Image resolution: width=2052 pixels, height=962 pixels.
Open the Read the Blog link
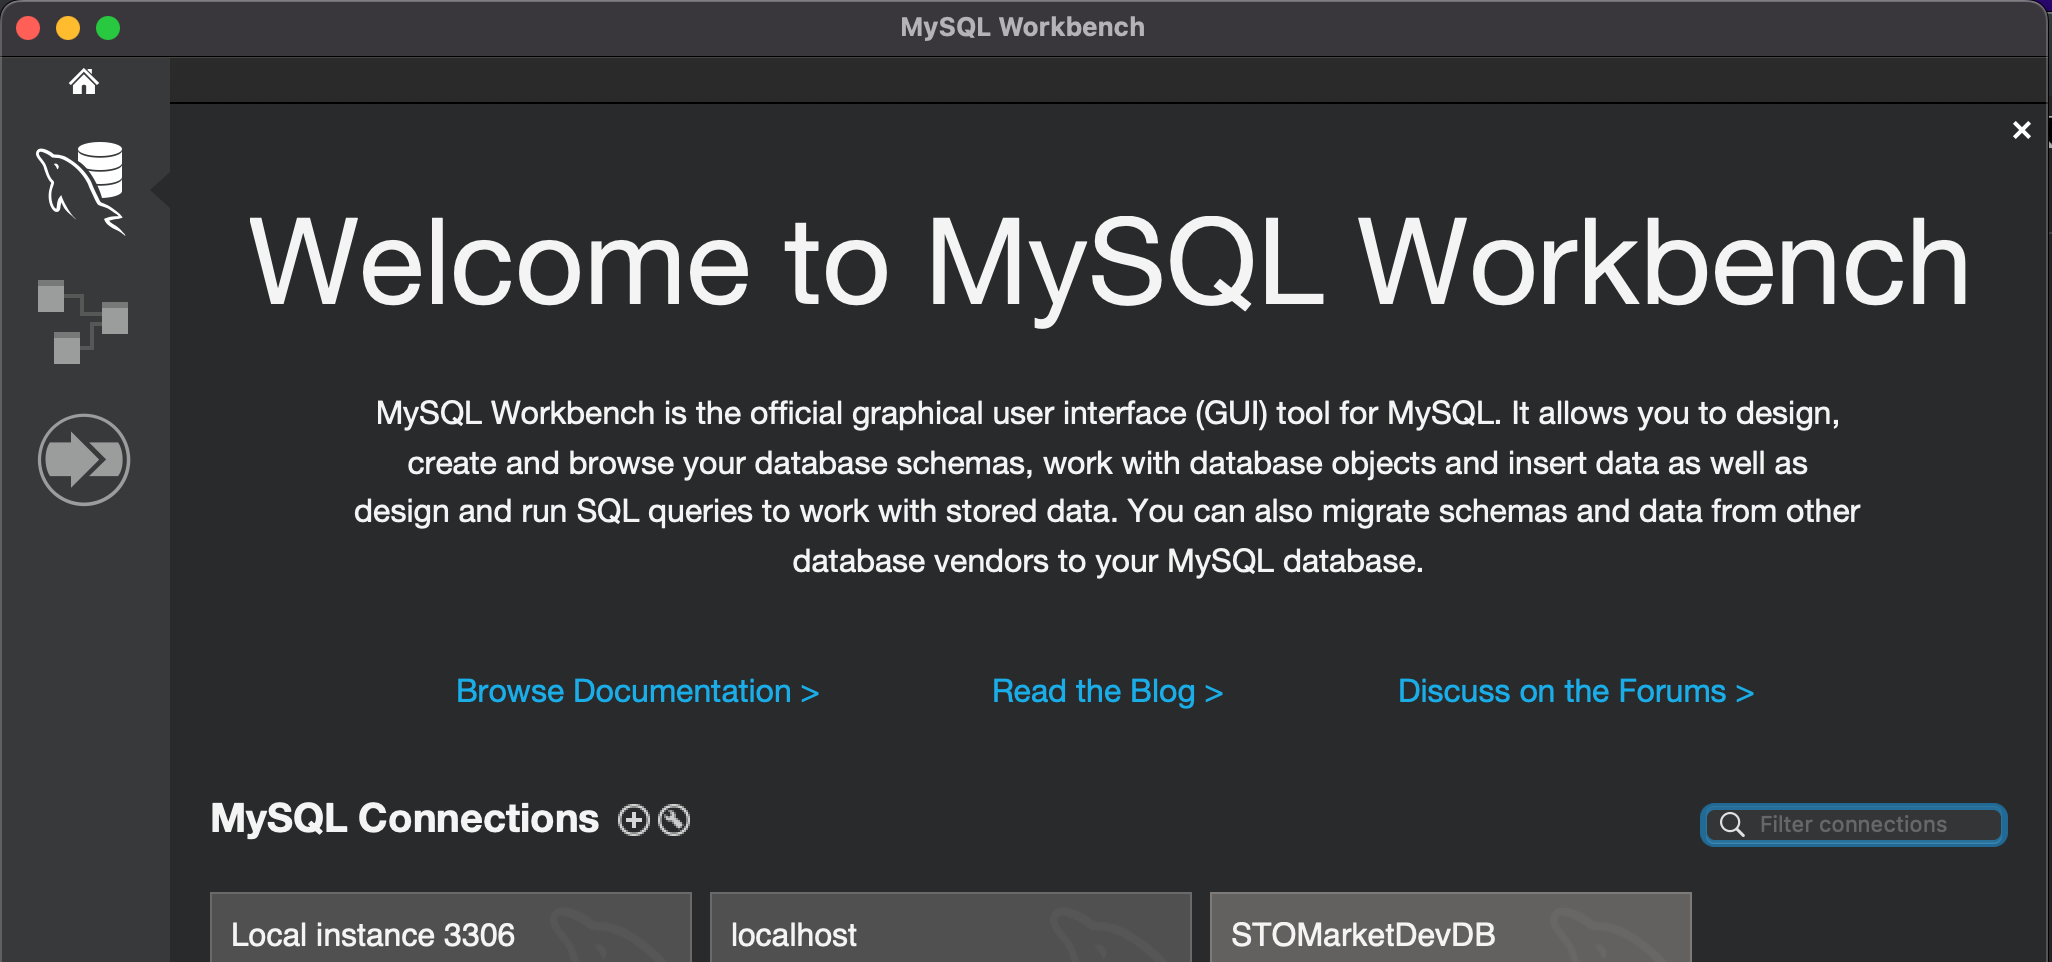[x=1108, y=691]
